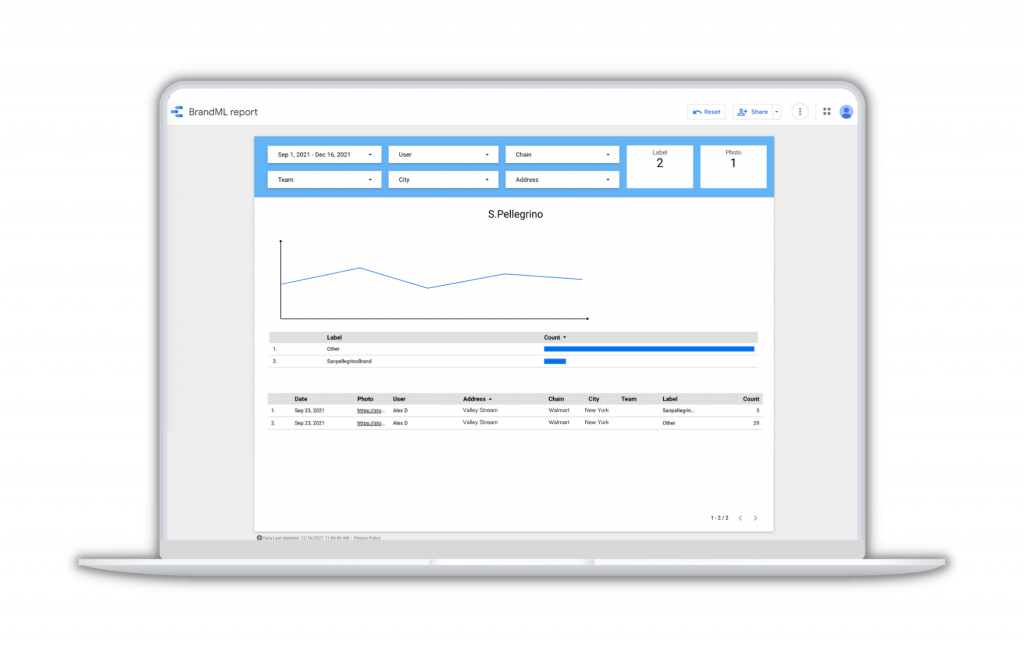Sort details table by Address header
Screen dimensions: 1024x658
click(x=477, y=399)
